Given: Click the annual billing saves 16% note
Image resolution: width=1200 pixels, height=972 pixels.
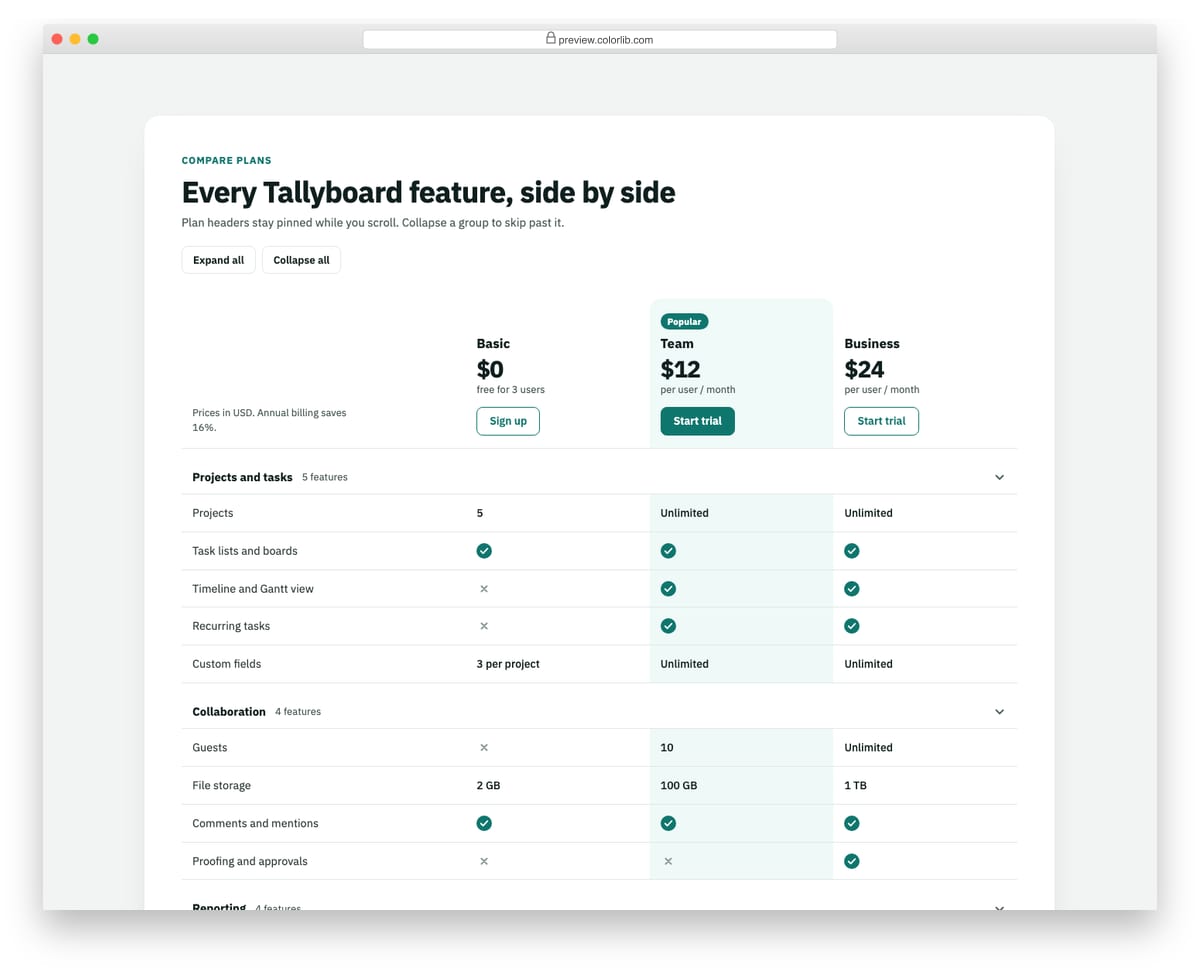Looking at the screenshot, I should point(269,420).
